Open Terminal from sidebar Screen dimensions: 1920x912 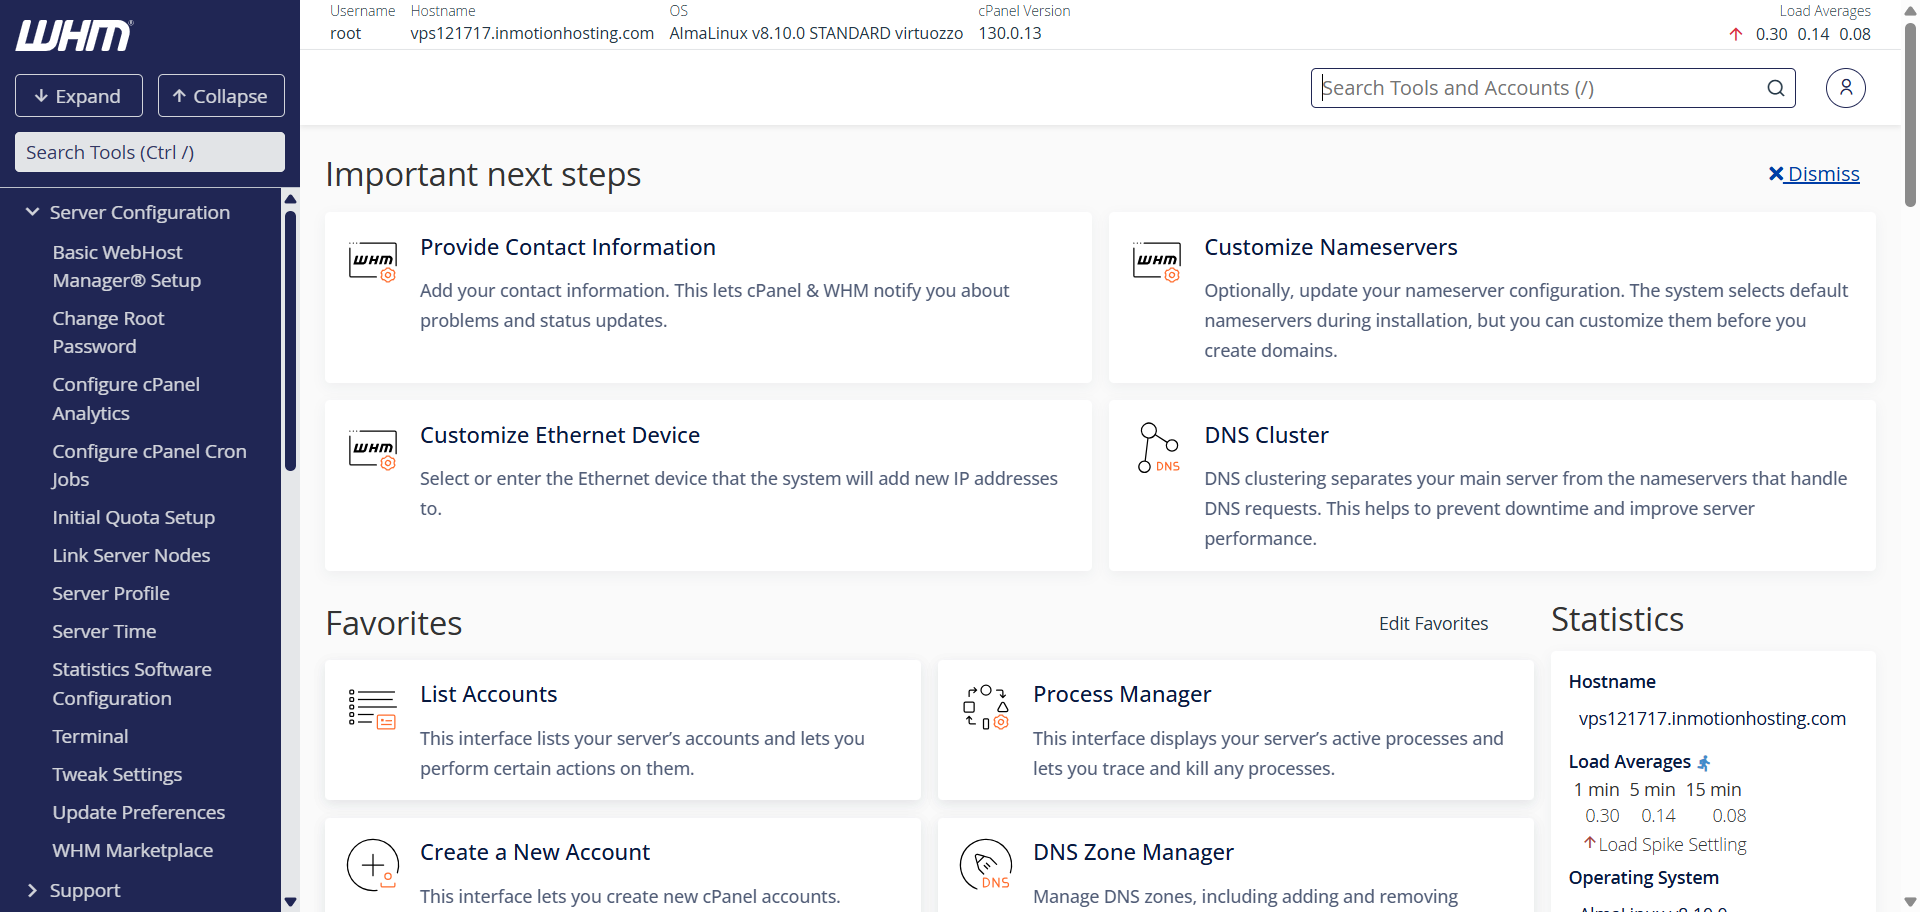click(x=90, y=736)
